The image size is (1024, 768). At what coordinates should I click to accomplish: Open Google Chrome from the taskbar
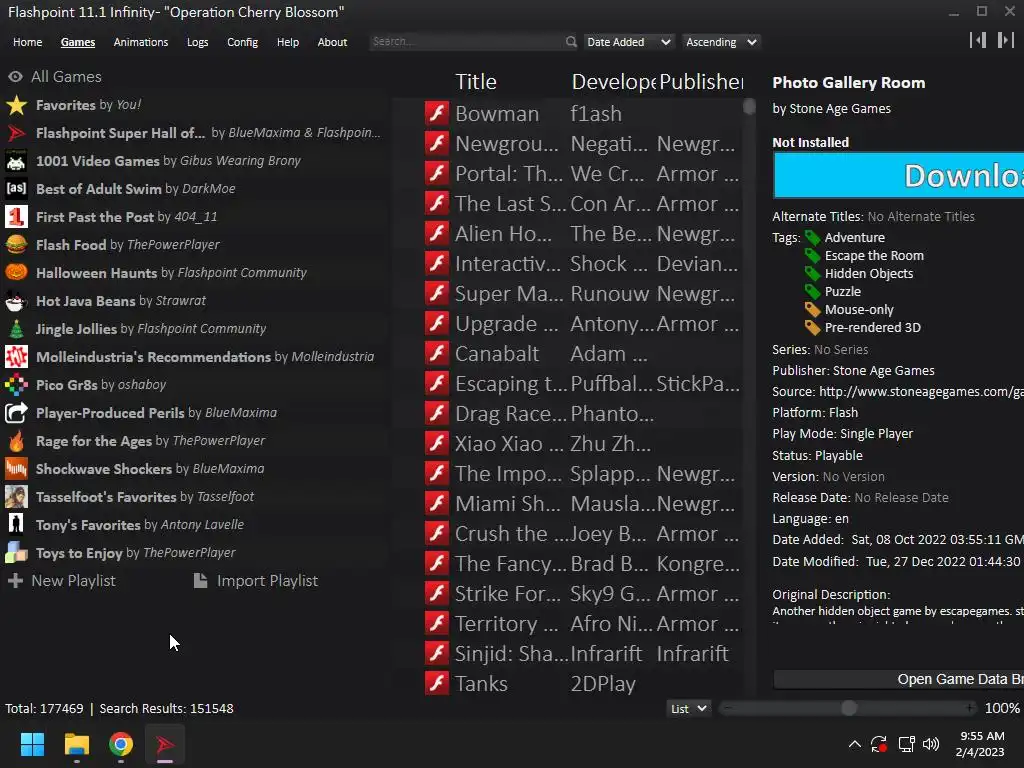pos(121,744)
